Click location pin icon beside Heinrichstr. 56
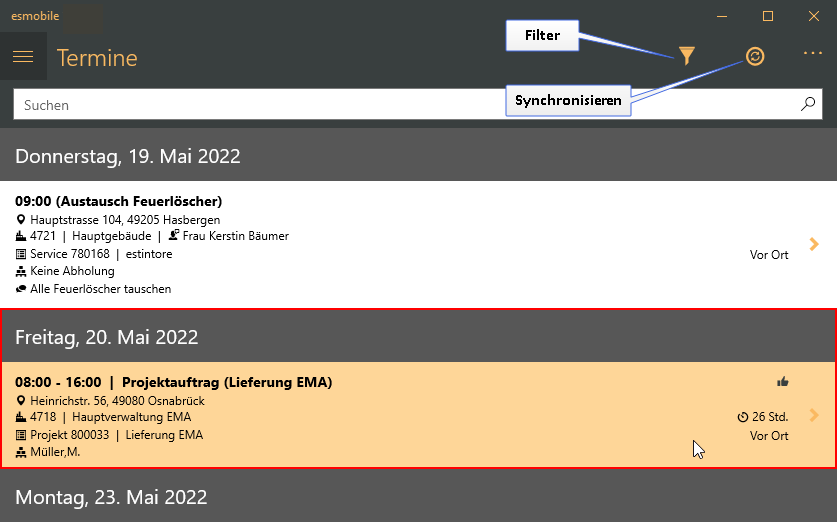 click(21, 400)
